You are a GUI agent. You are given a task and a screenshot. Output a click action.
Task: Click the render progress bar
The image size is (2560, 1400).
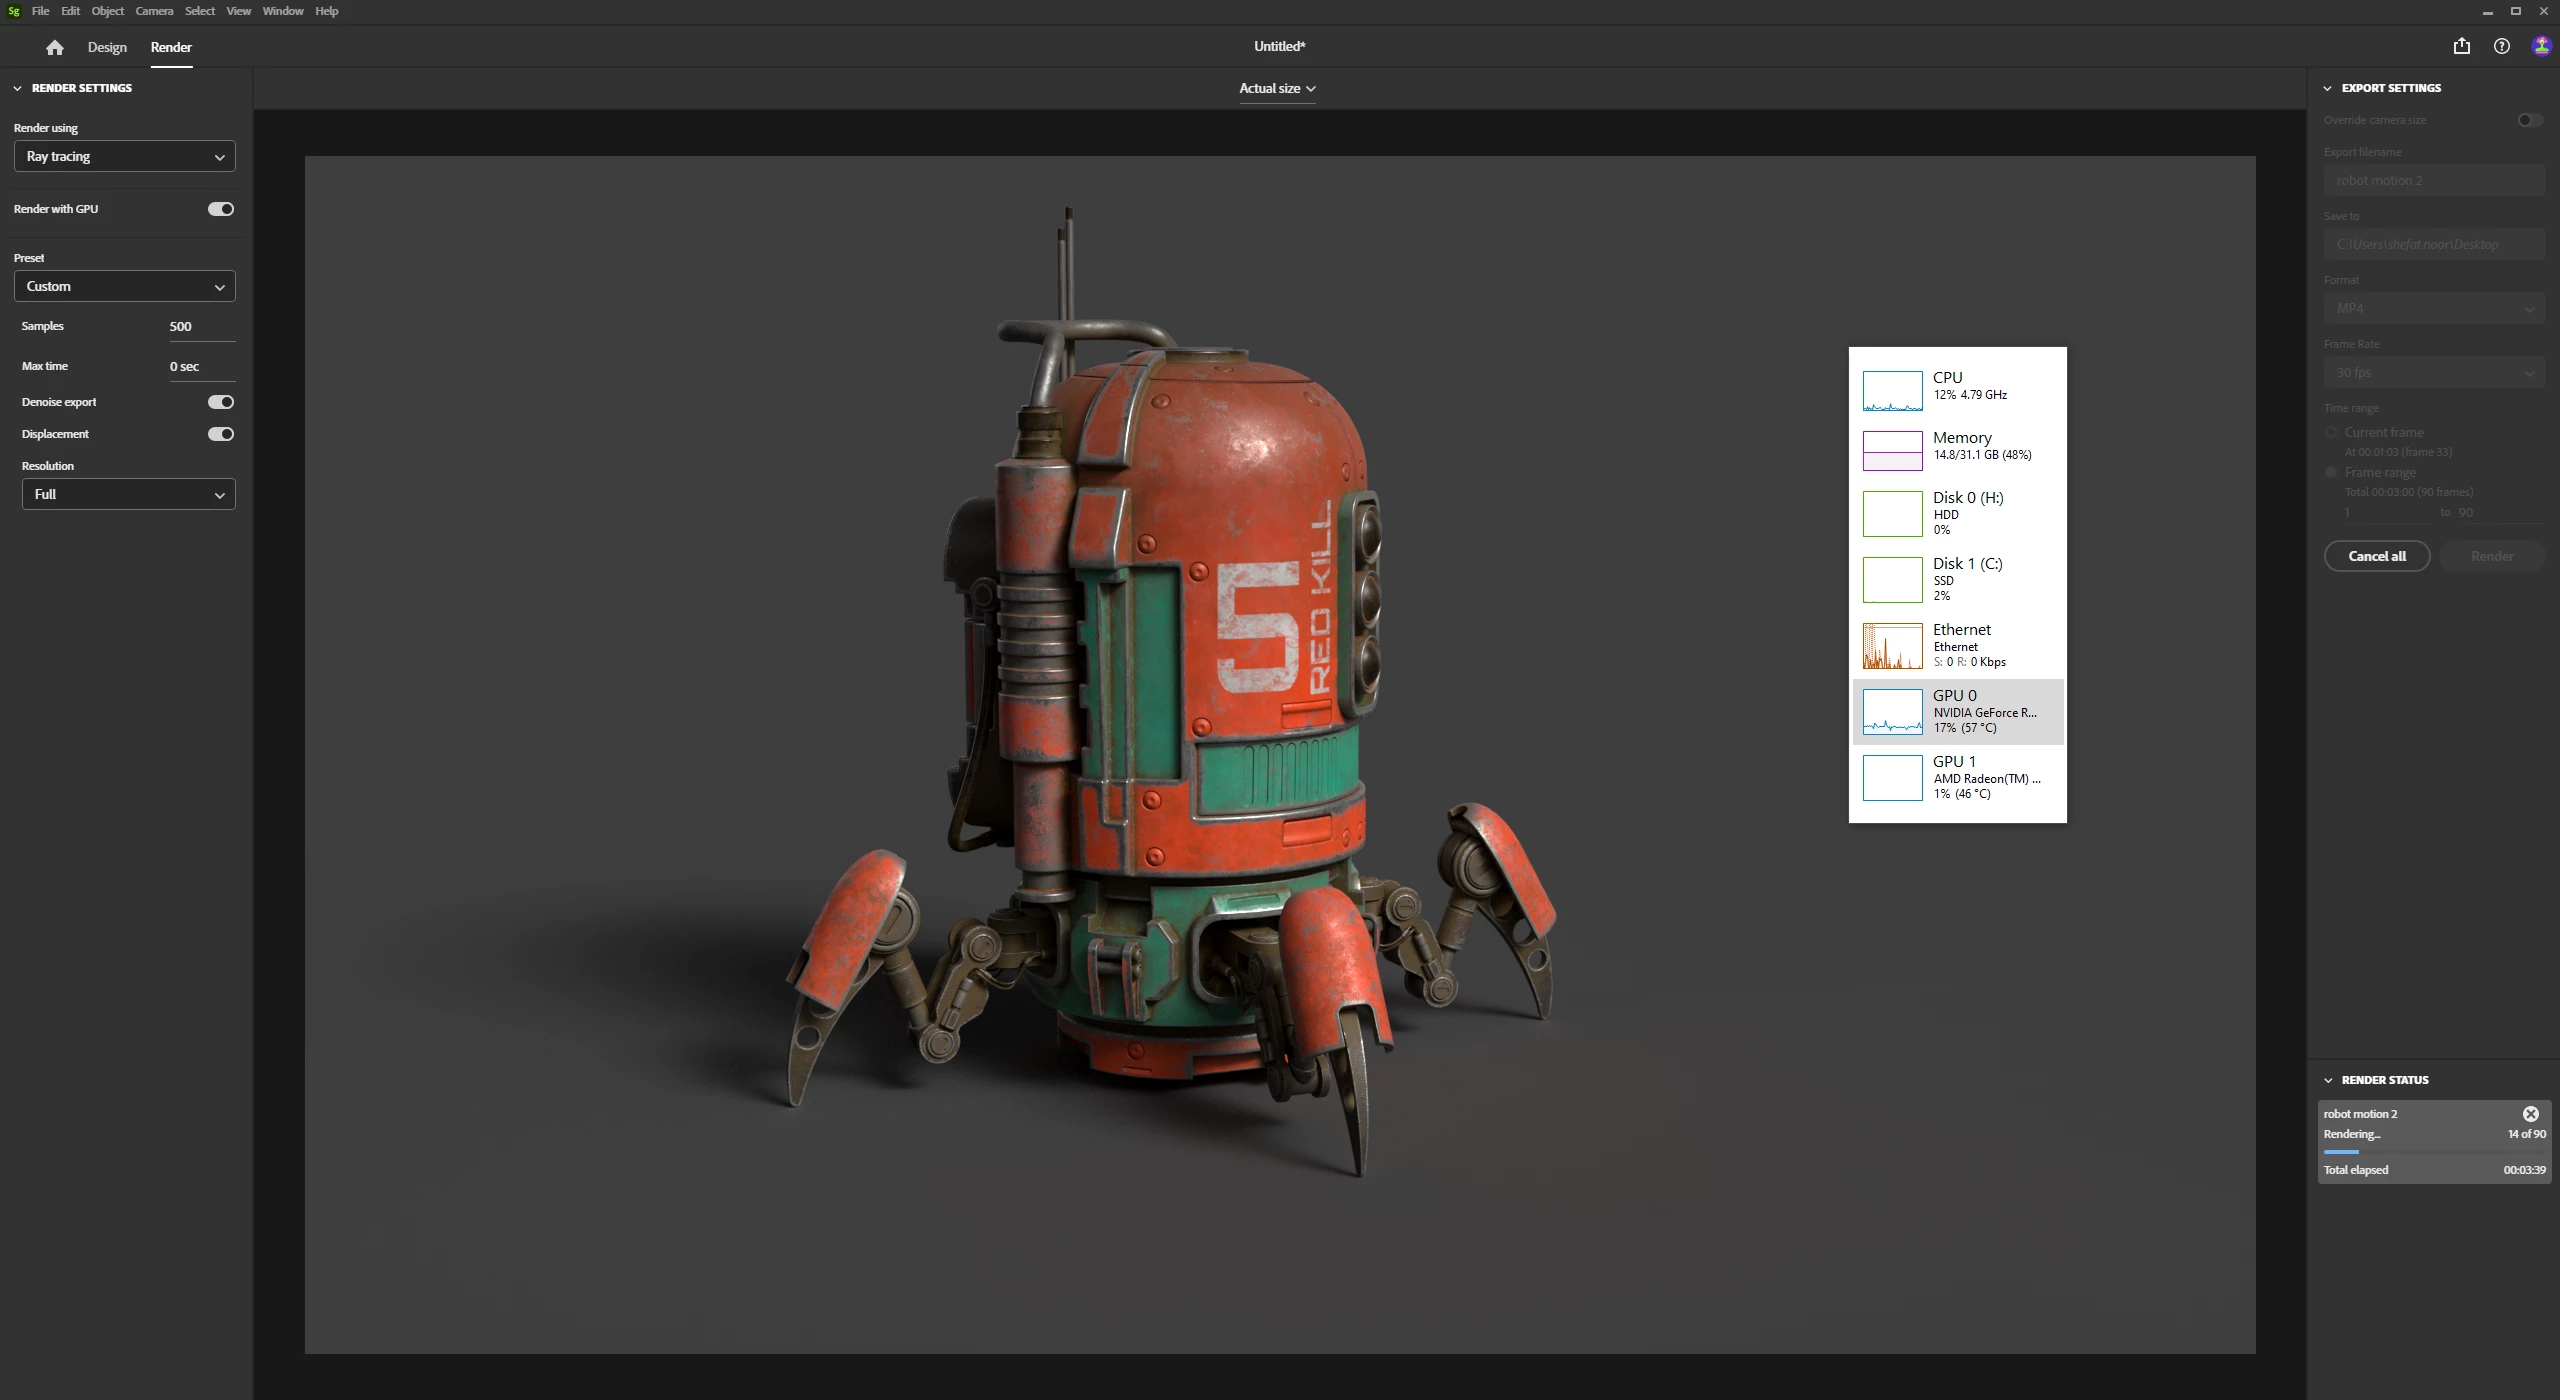tap(2434, 1152)
